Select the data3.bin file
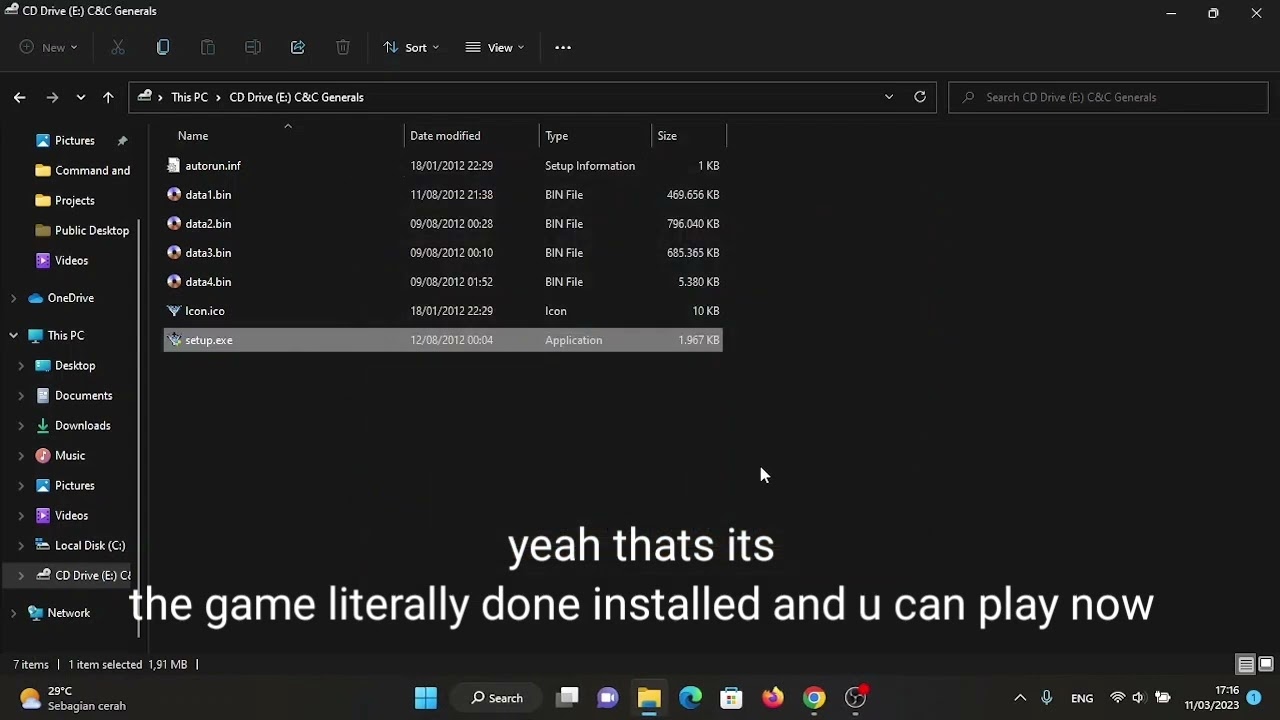 pyautogui.click(x=443, y=253)
